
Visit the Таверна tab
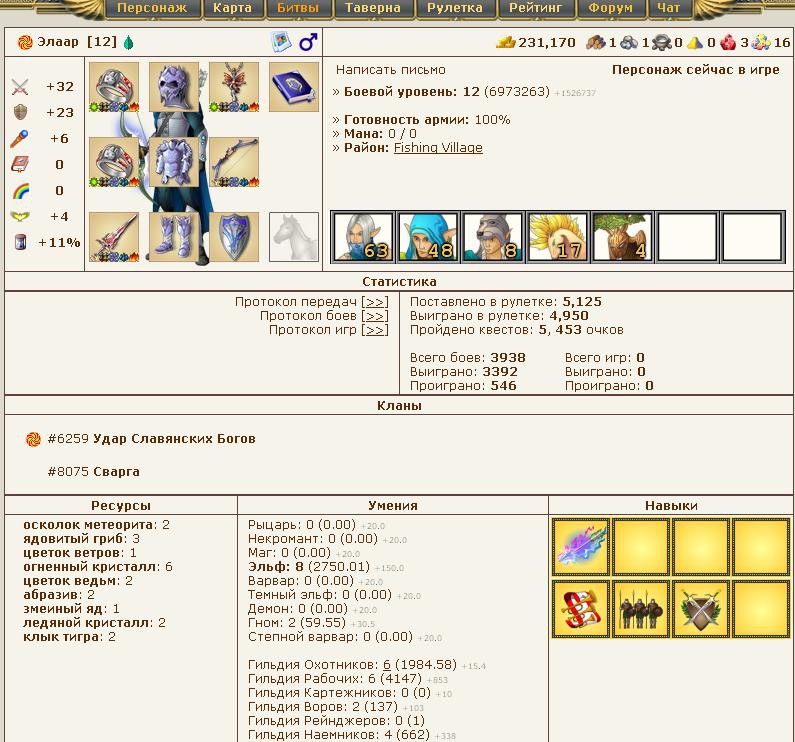373,8
